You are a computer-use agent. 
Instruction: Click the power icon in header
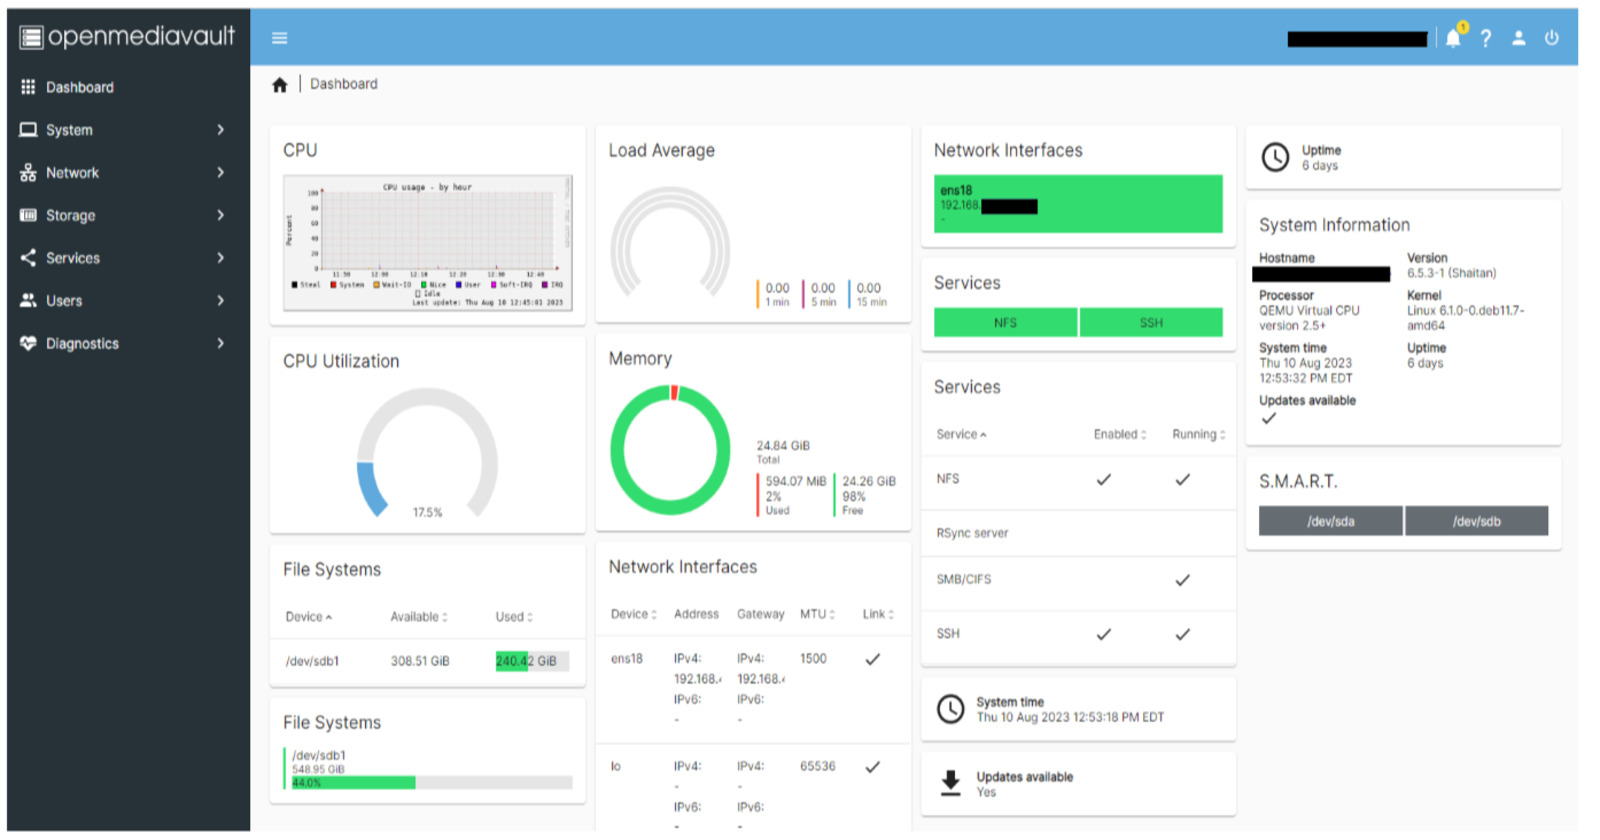point(1552,38)
